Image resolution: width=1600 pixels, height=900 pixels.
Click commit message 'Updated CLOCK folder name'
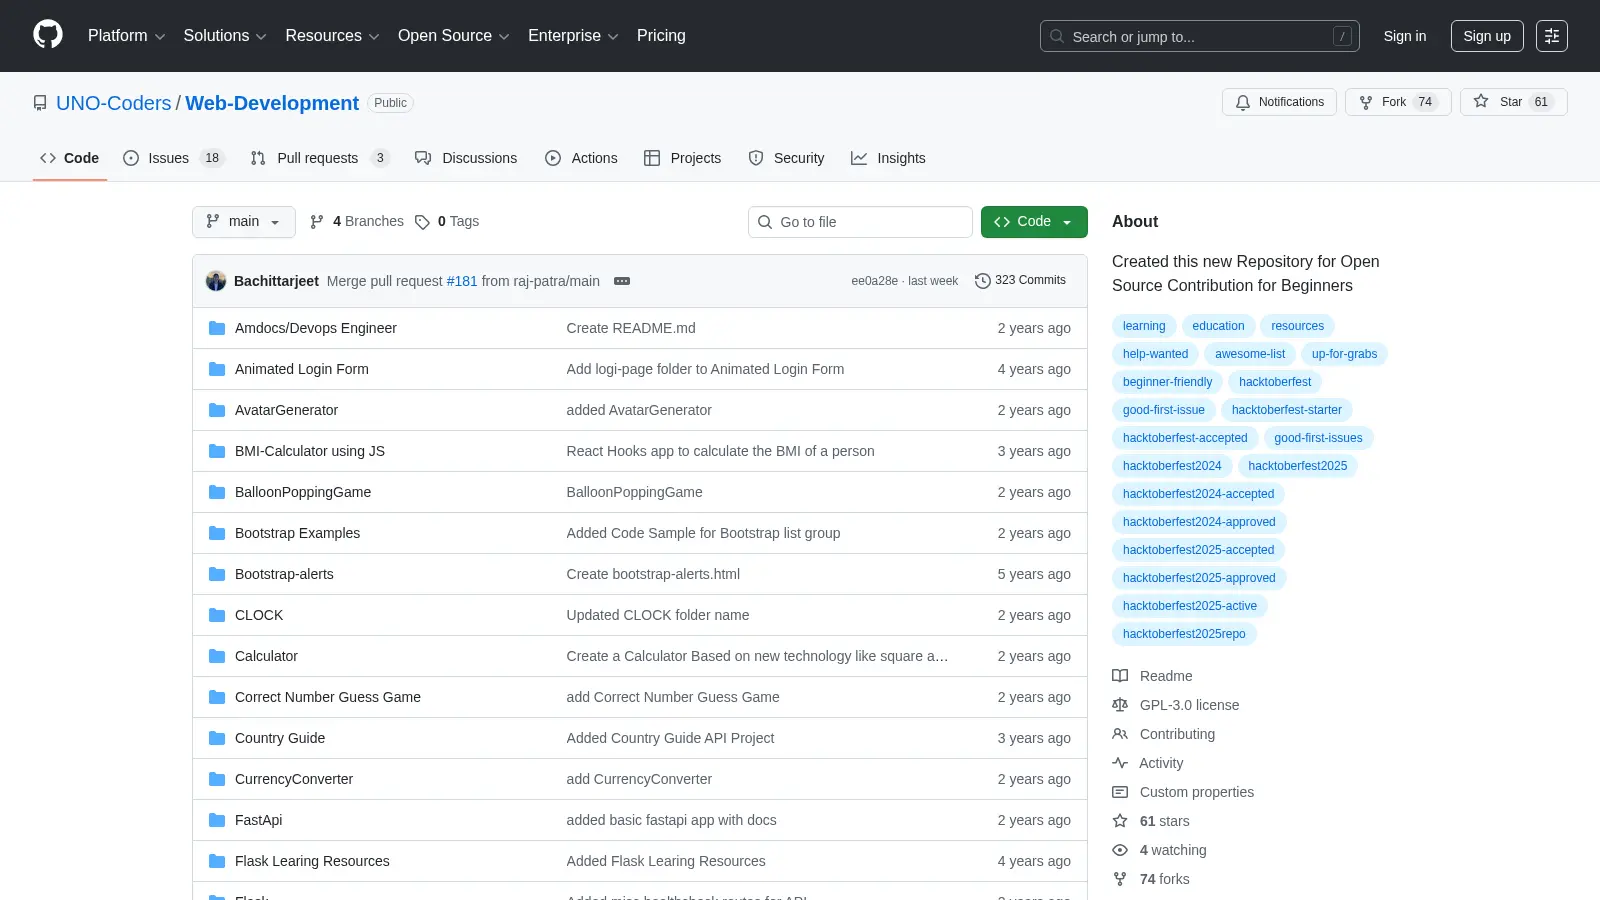click(x=658, y=615)
